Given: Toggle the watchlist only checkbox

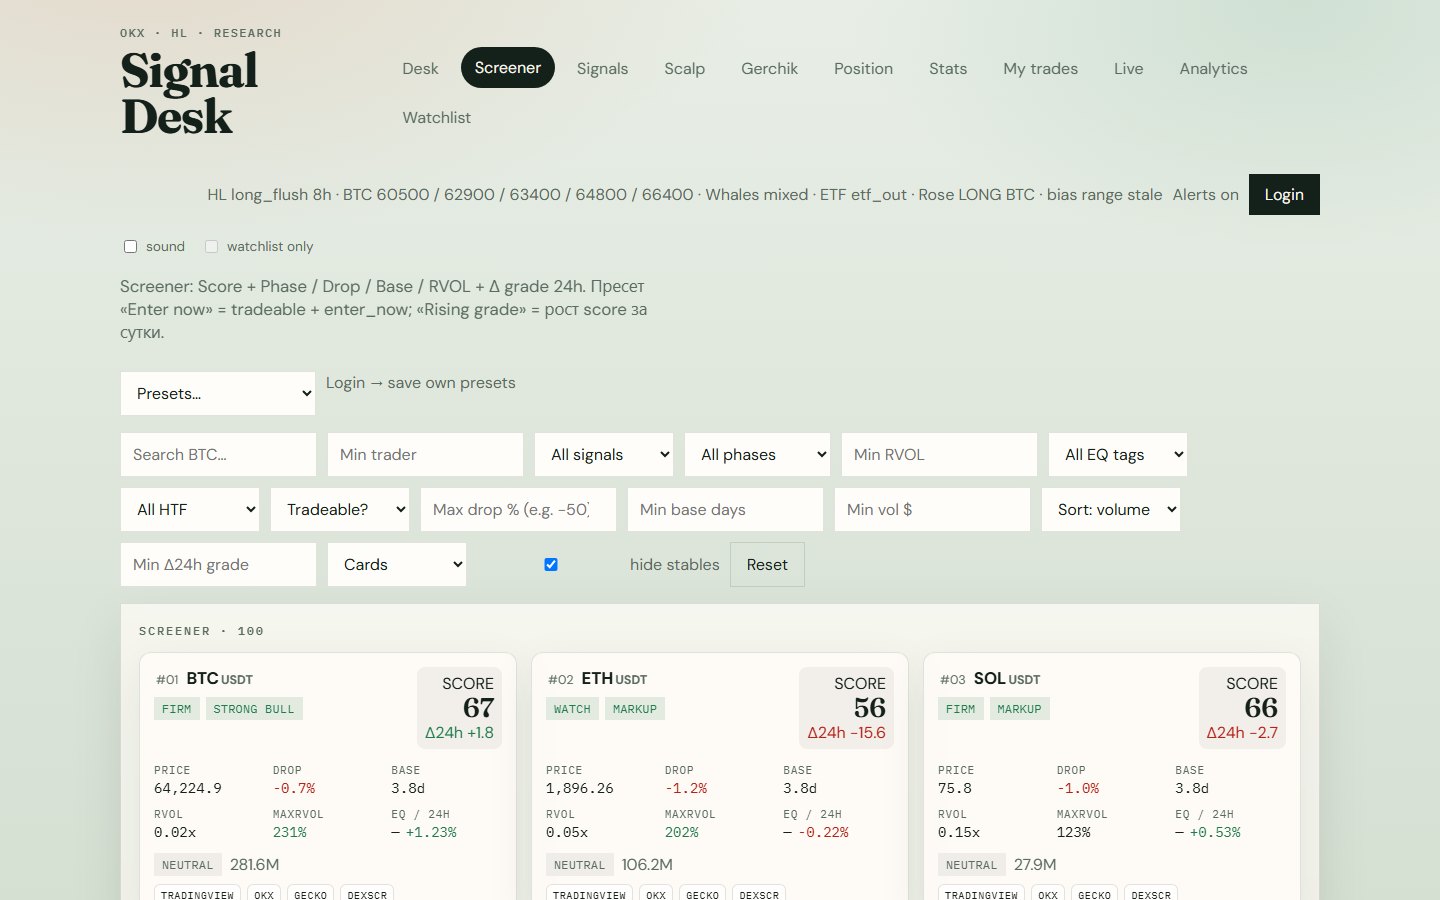Looking at the screenshot, I should [x=211, y=246].
